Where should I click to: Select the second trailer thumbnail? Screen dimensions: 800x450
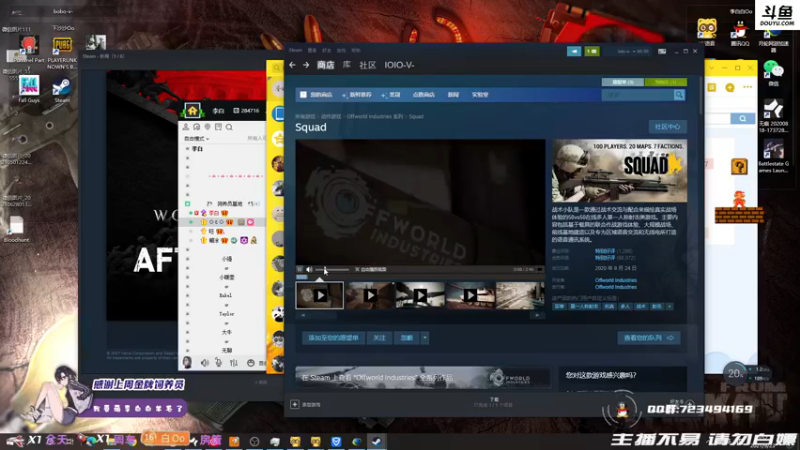pos(370,295)
